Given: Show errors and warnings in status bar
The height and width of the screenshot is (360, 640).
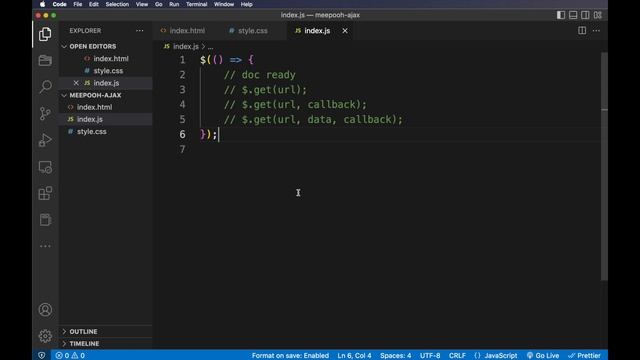Looking at the screenshot, I should pyautogui.click(x=70, y=356).
